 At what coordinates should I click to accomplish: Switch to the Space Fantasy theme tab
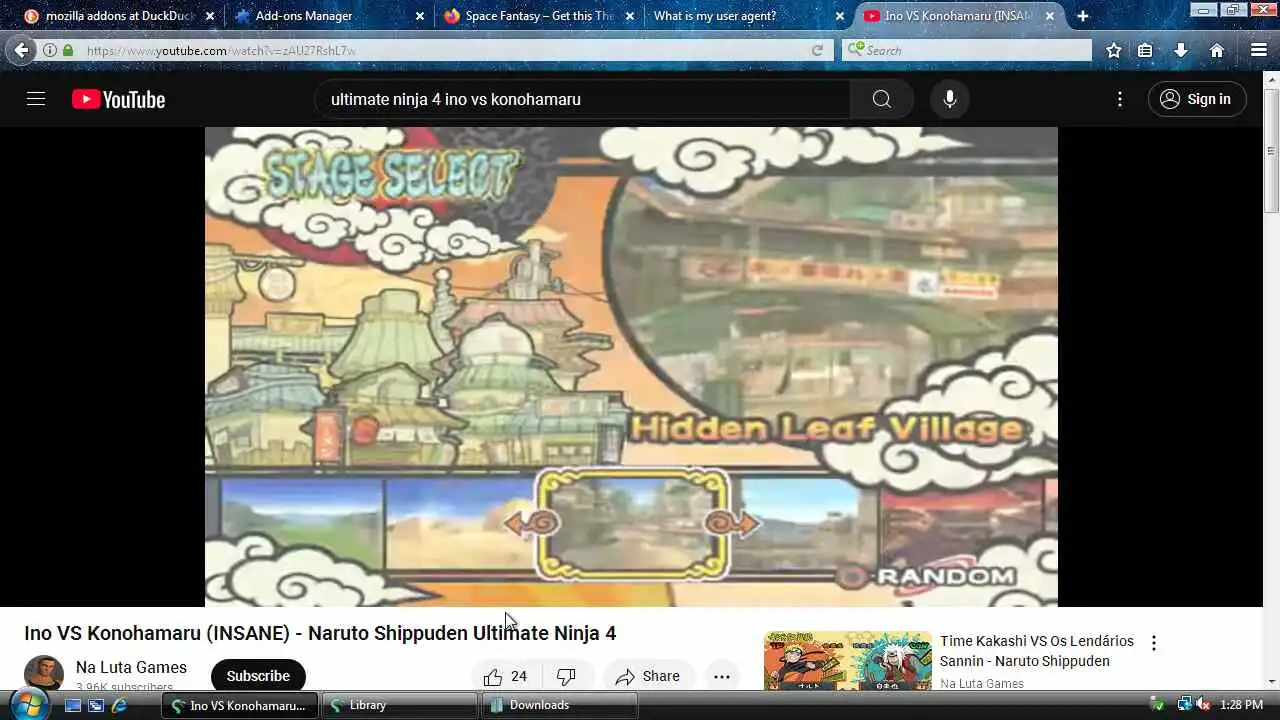[540, 16]
